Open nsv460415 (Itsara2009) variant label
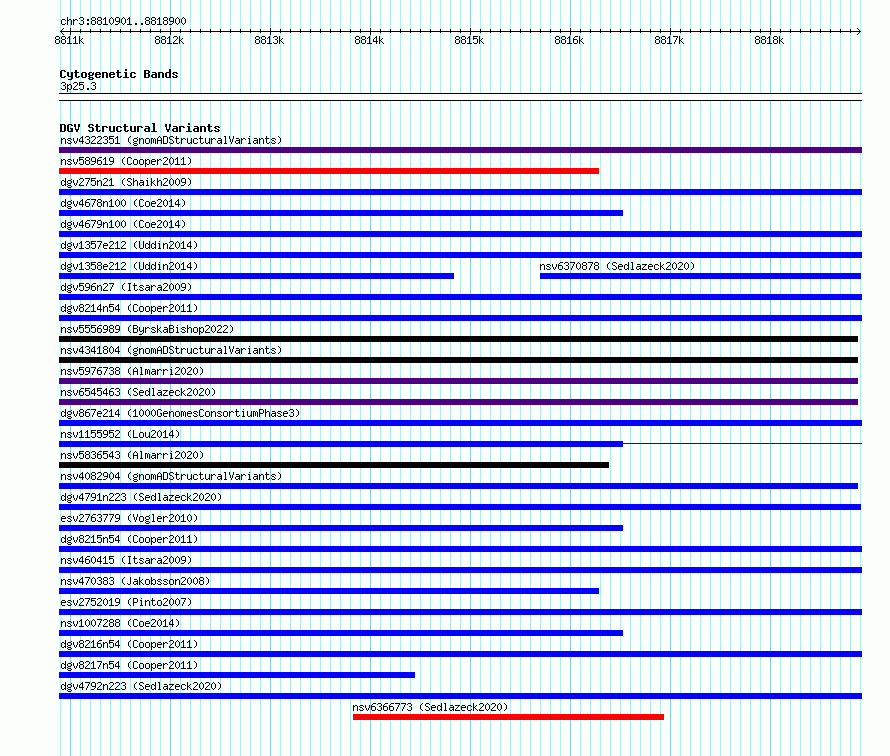Viewport: 890px width, 756px height. click(126, 560)
